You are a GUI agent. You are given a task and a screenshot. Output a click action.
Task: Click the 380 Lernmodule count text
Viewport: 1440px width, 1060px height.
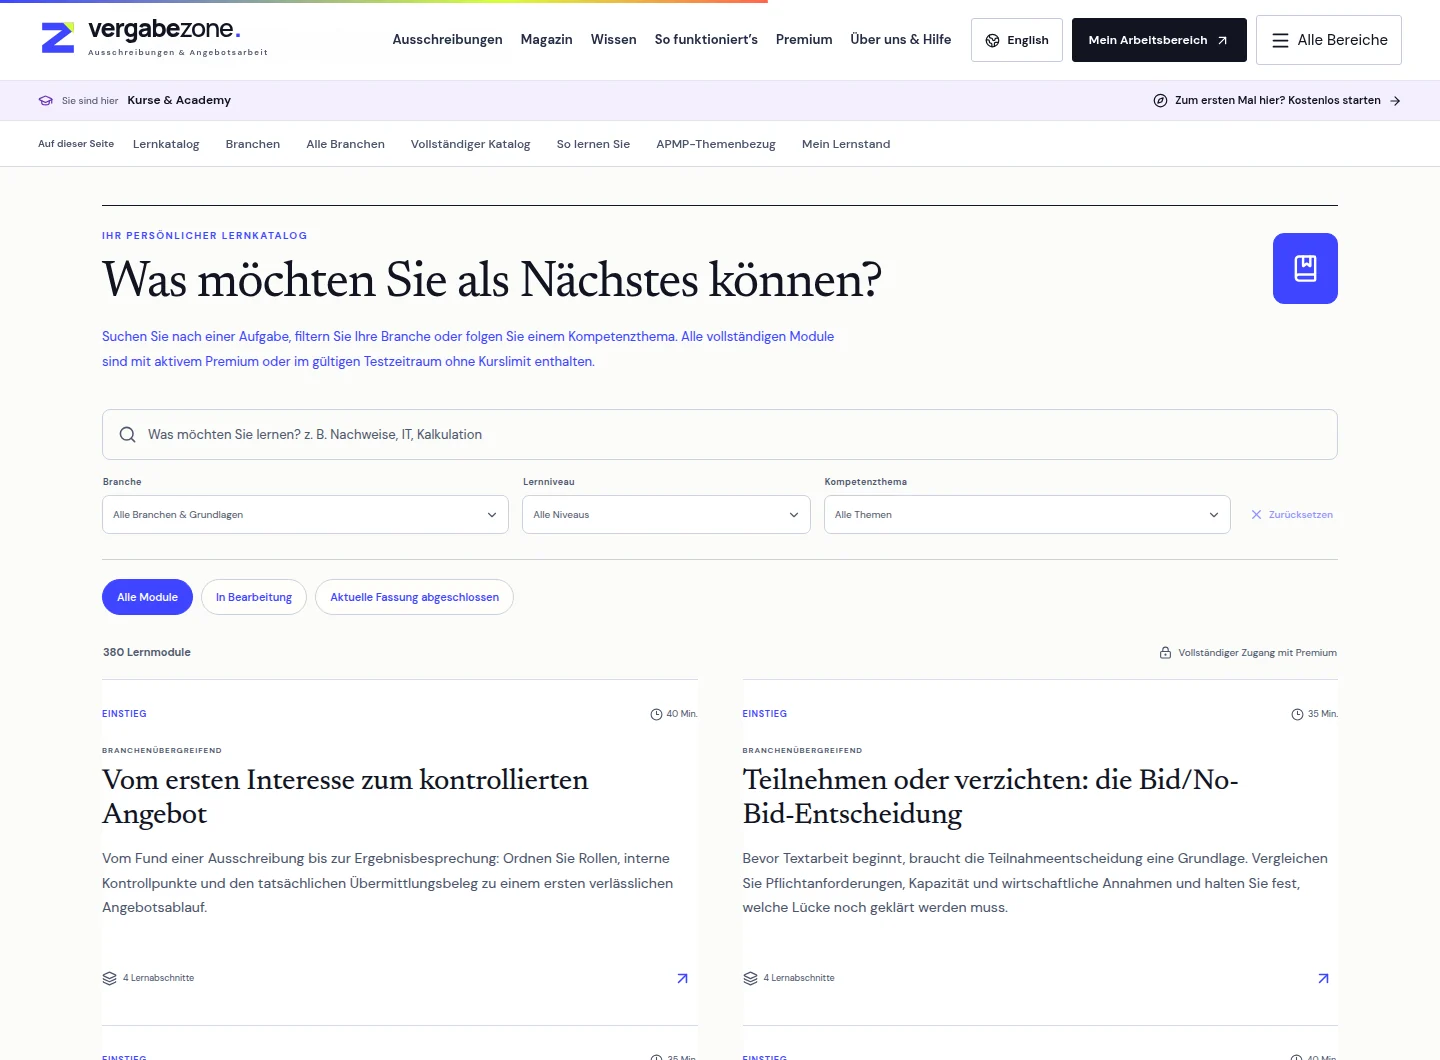(147, 652)
